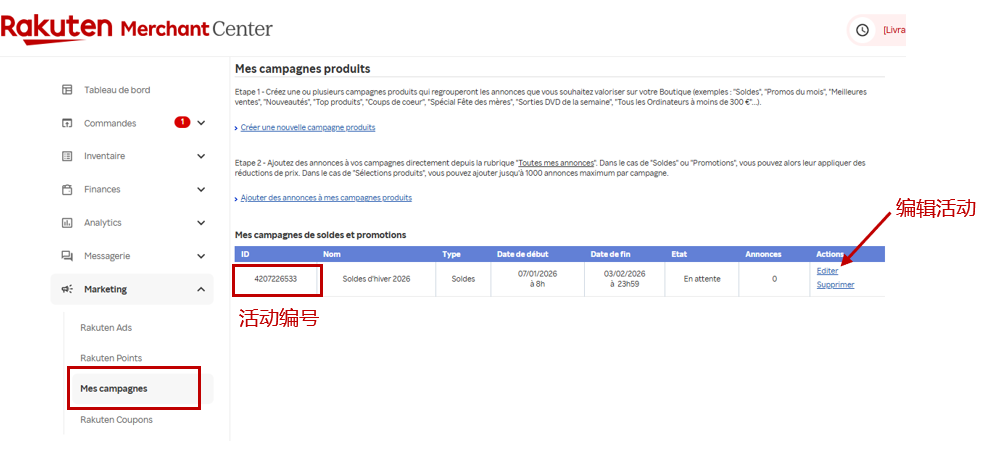The image size is (994, 460).
Task: Go to Rakuten Coupons submenu
Action: [116, 419]
